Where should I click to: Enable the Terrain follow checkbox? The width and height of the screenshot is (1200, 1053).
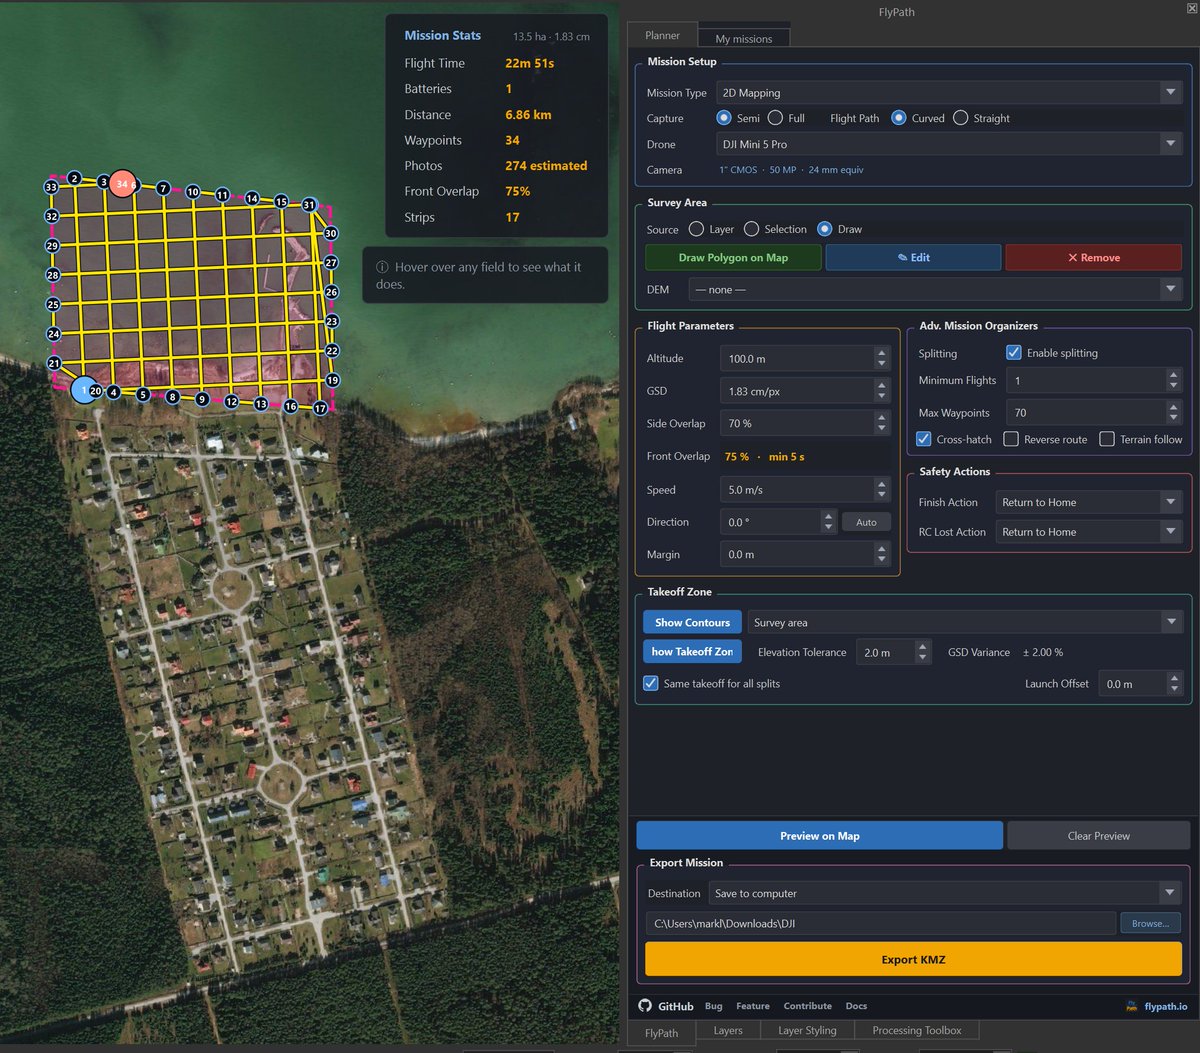pos(1107,439)
